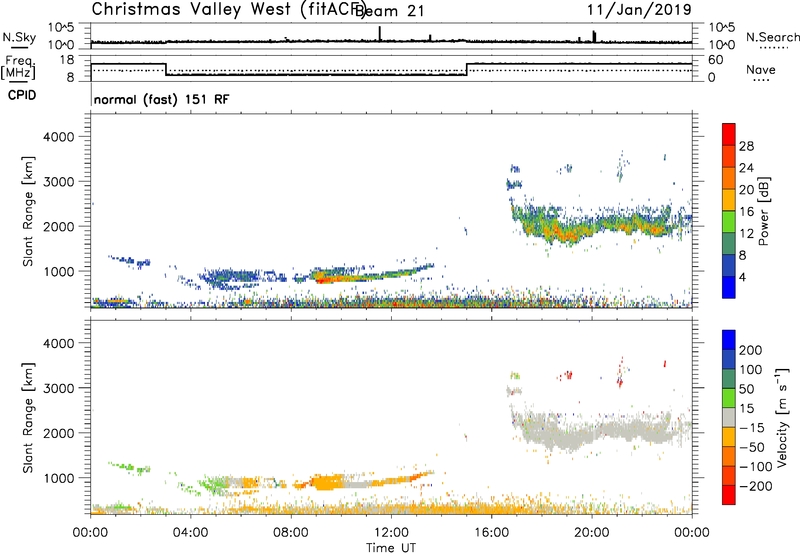Click the '60' tick on the Nave axis
The height and width of the screenshot is (554, 800).
716,60
